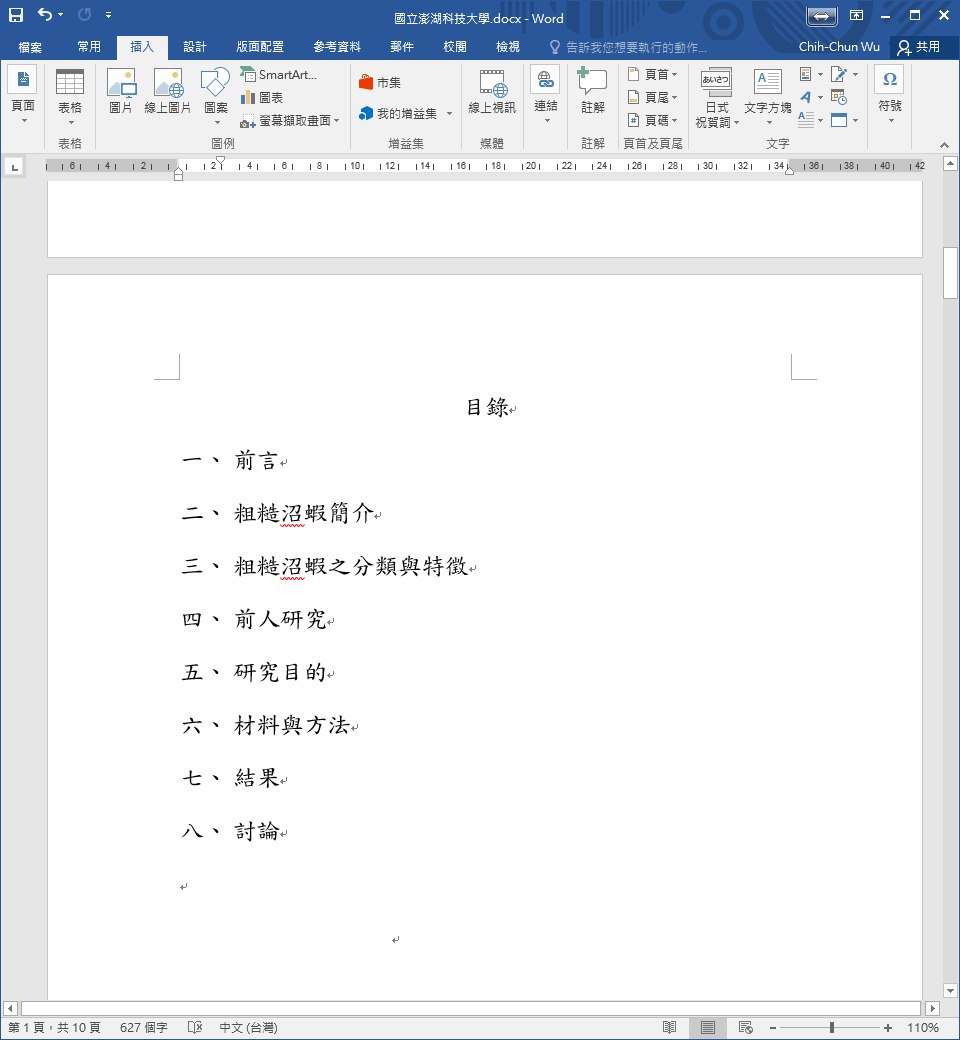Insert a 文字方塊 (Text Box)
The height and width of the screenshot is (1040, 960).
768,98
